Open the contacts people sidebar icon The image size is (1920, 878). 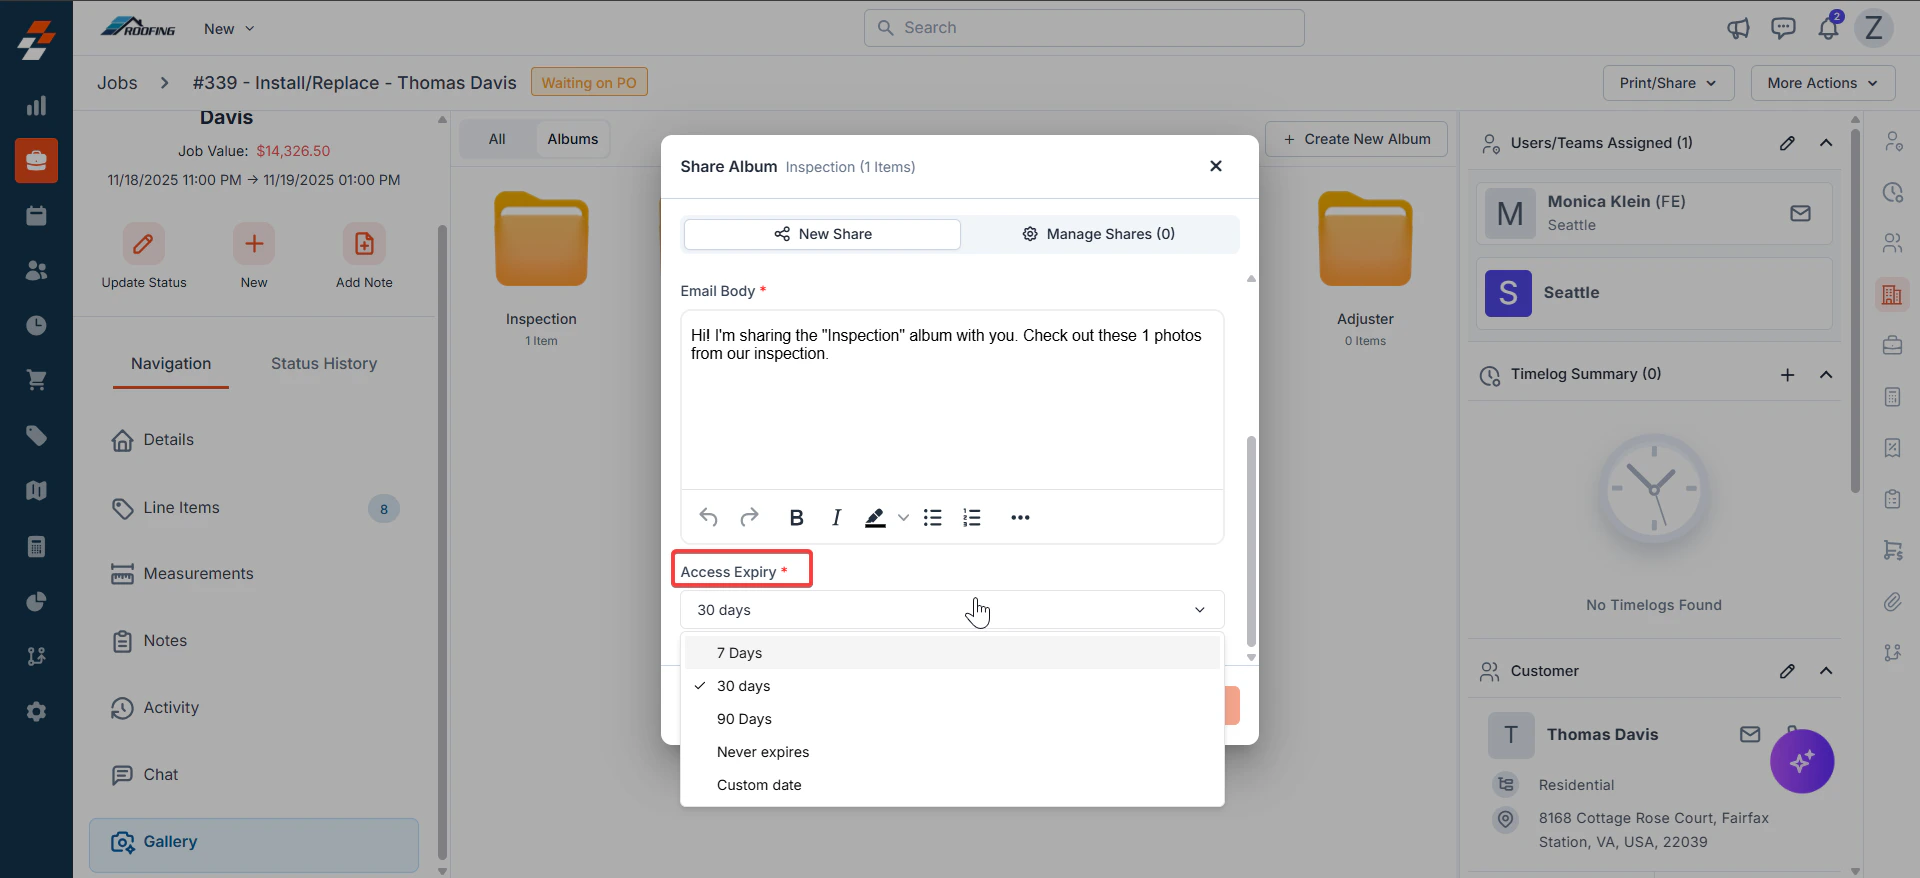[x=36, y=271]
